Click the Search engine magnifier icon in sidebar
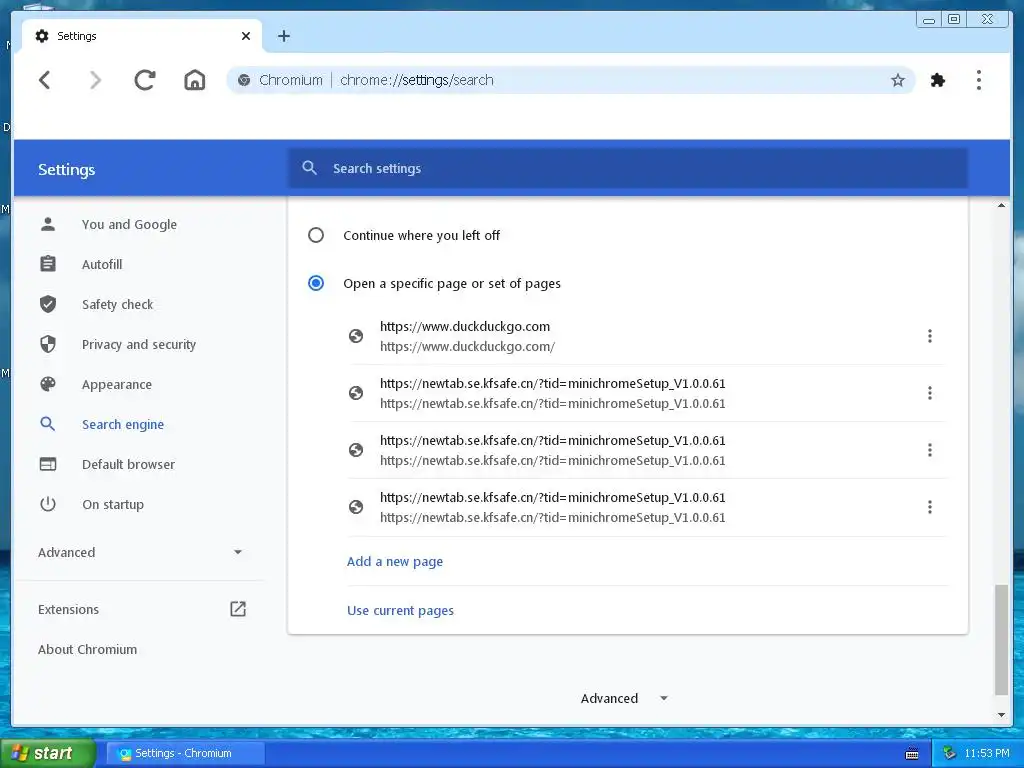Image resolution: width=1024 pixels, height=768 pixels. click(48, 424)
